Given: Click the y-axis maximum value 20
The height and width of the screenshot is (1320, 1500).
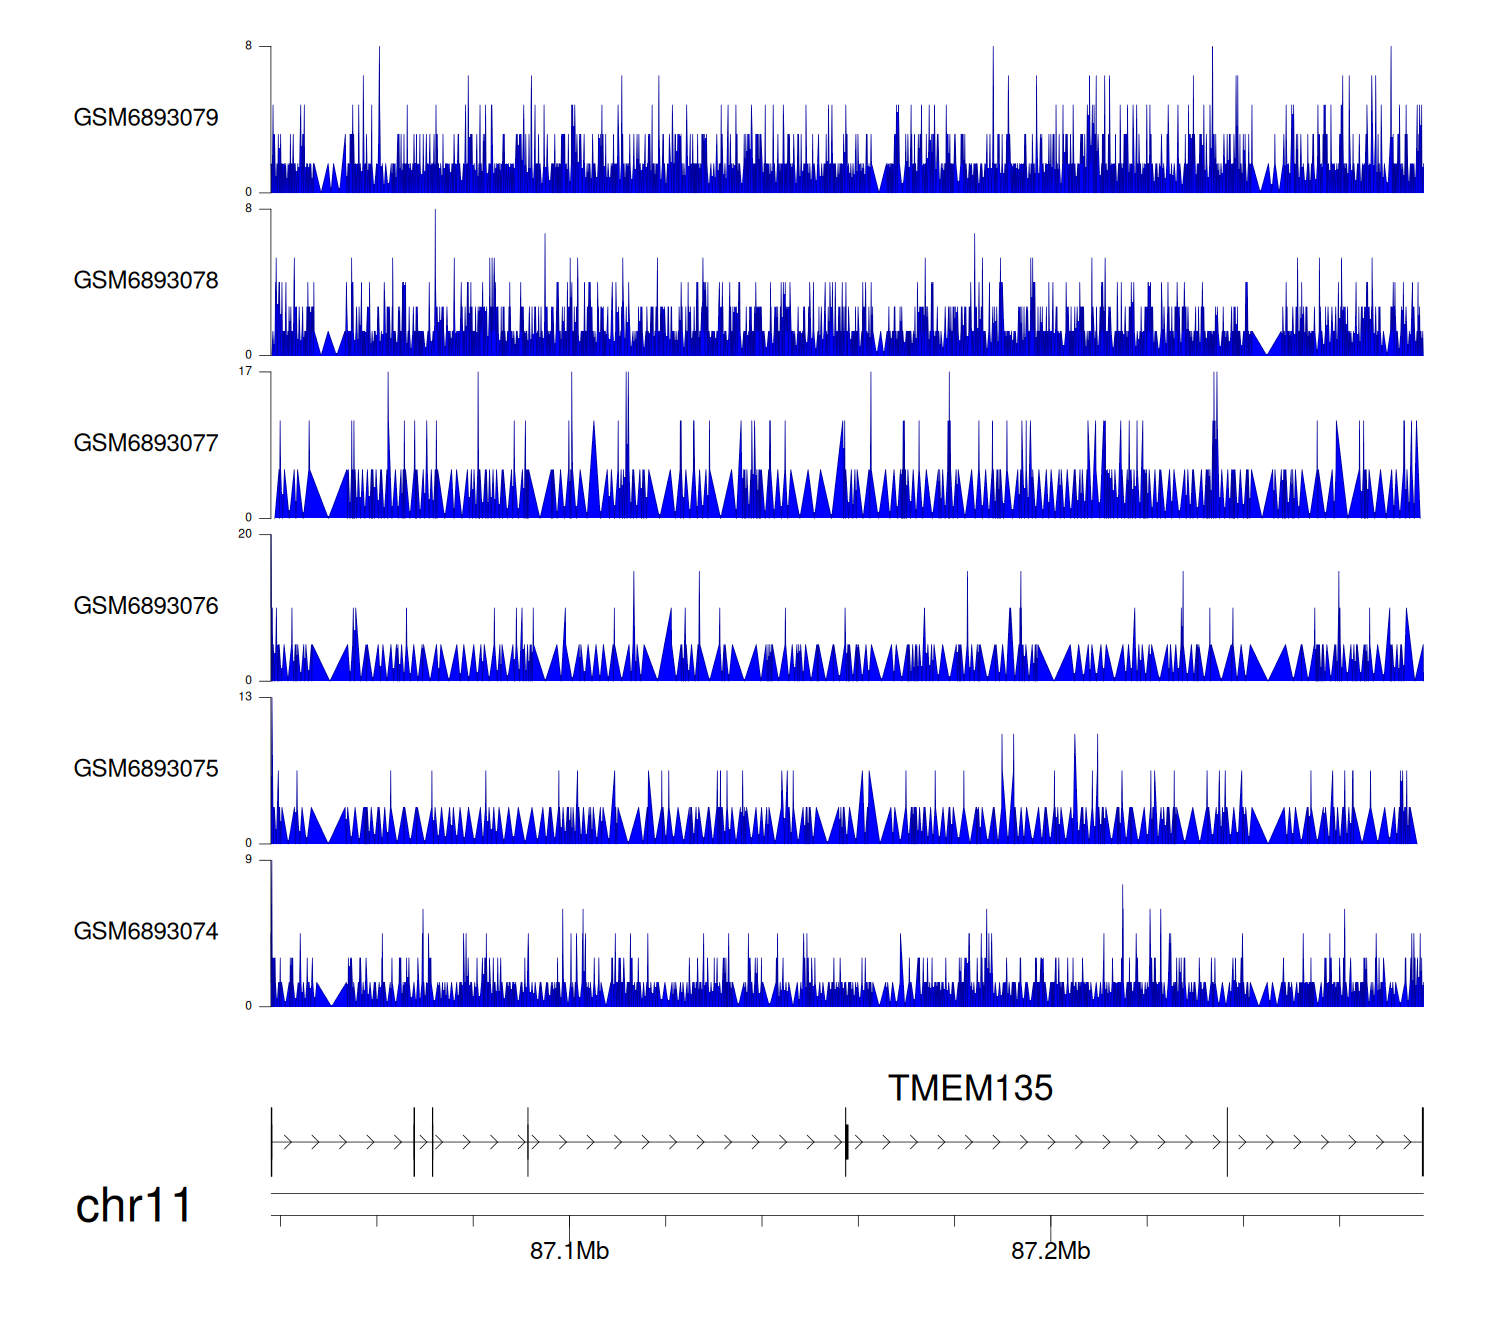Looking at the screenshot, I should (x=245, y=534).
